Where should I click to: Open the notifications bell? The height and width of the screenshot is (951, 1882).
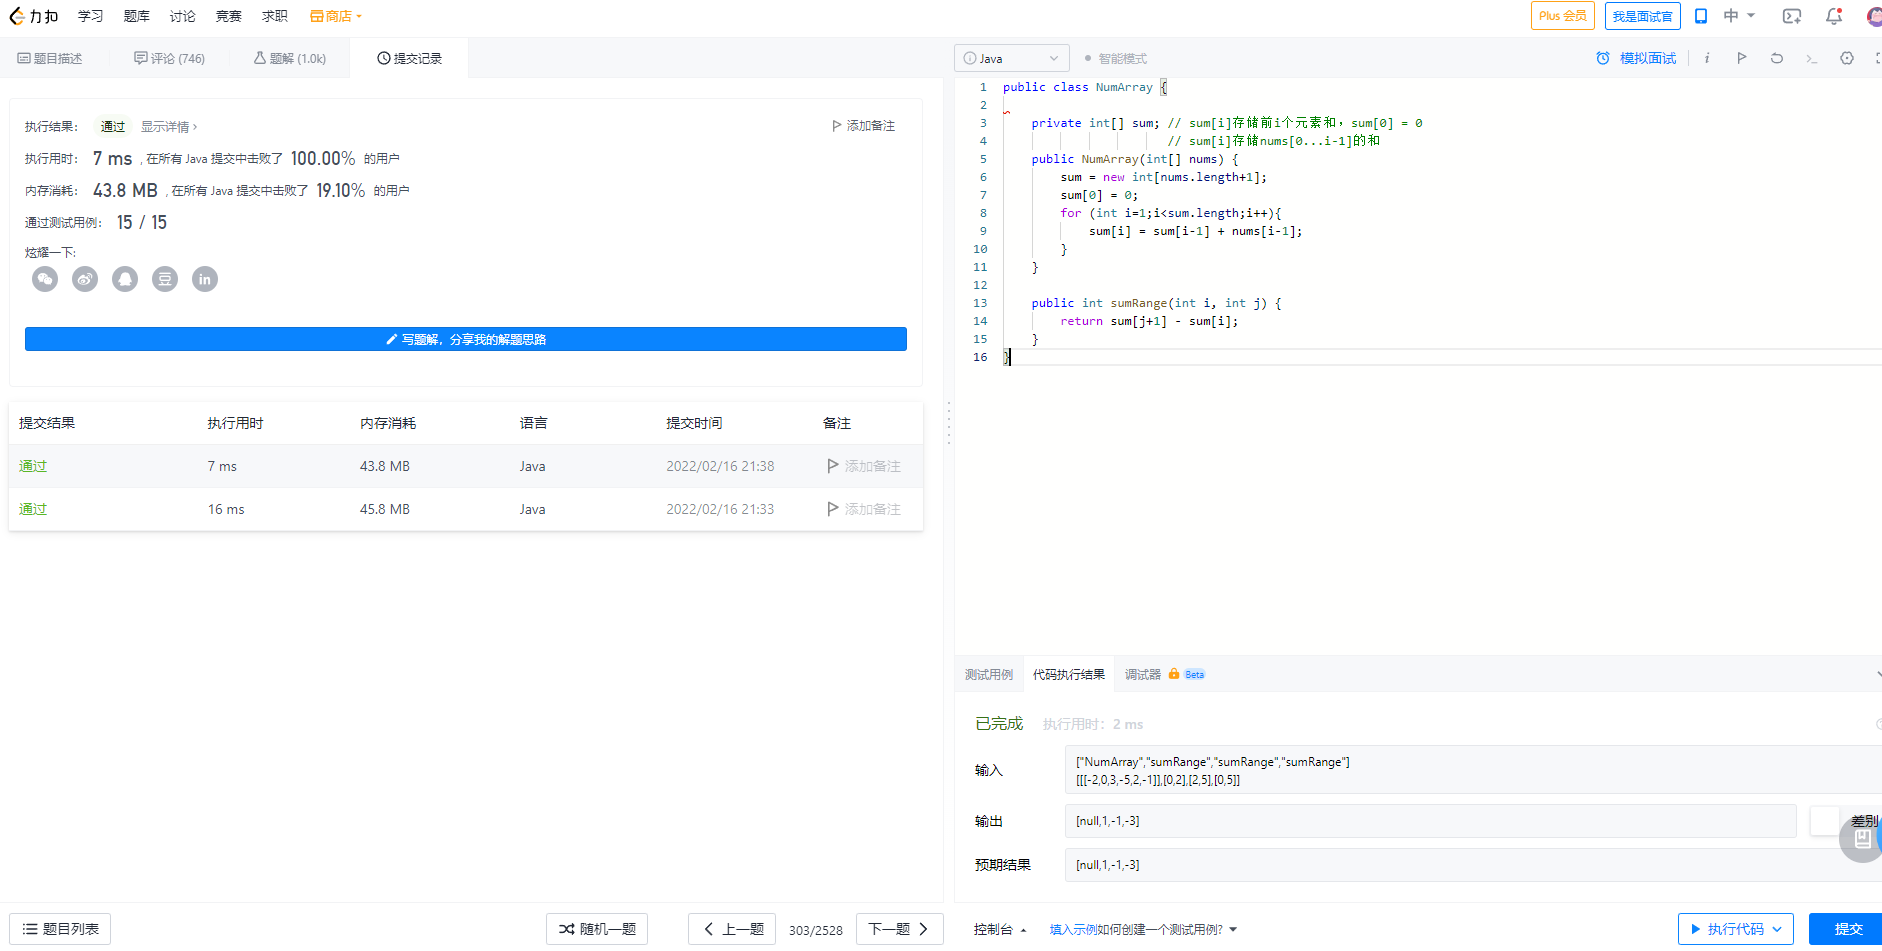(1834, 16)
